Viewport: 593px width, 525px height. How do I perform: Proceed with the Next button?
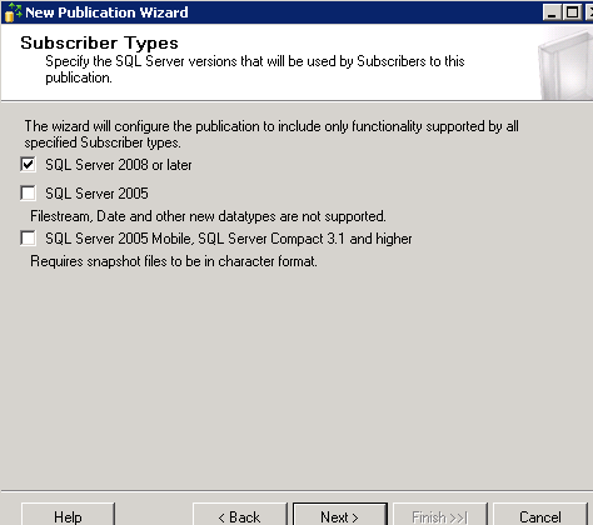340,516
